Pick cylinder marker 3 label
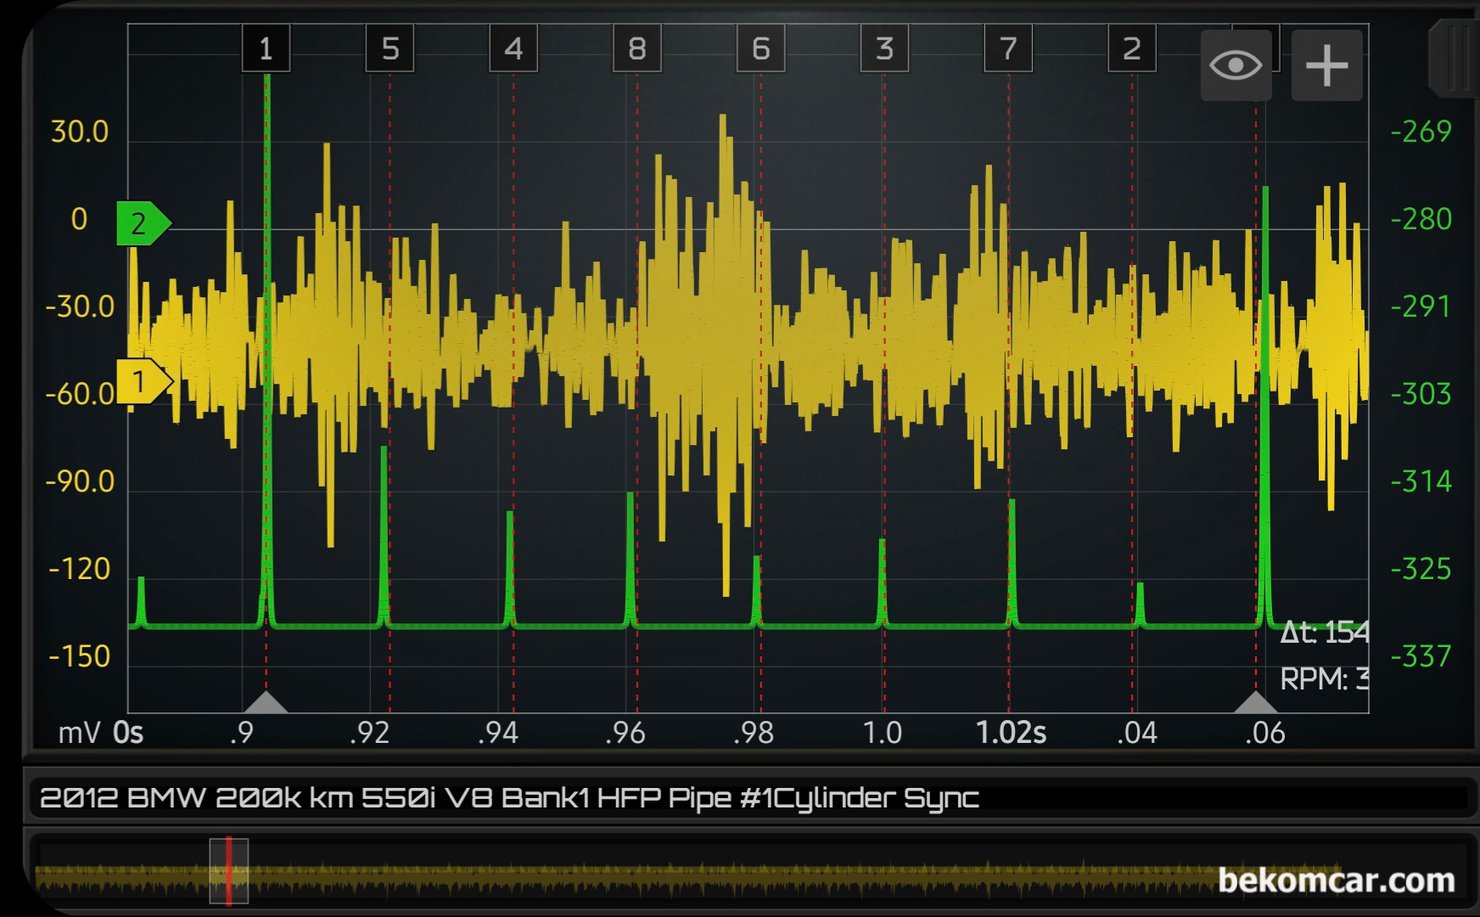 pyautogui.click(x=884, y=49)
